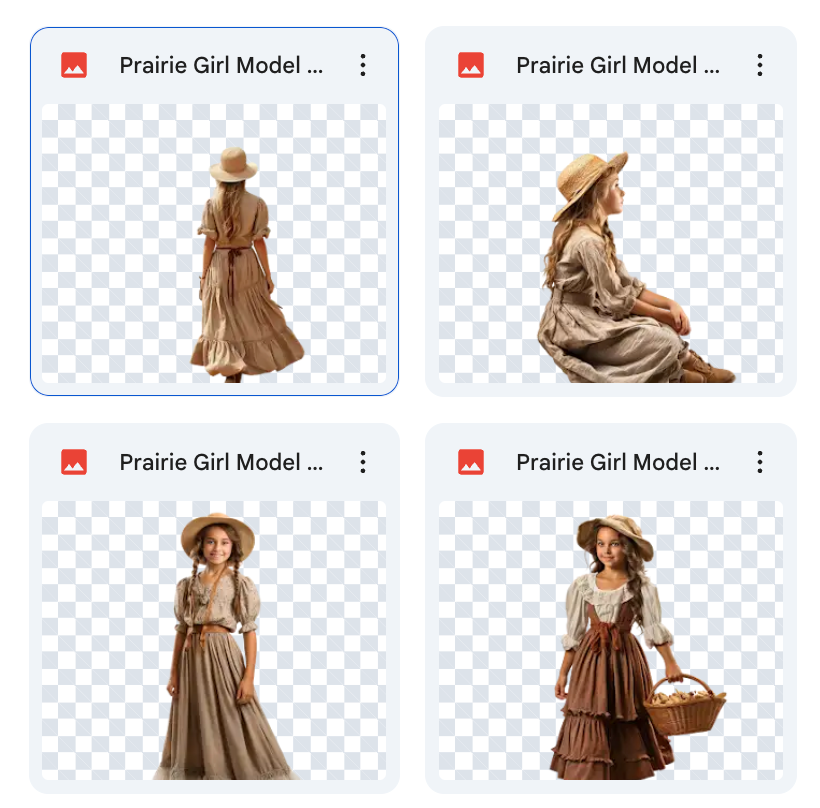Viewport: 820px width, 808px height.
Task: Open three-dot menu for braided girl file
Action: (x=362, y=462)
